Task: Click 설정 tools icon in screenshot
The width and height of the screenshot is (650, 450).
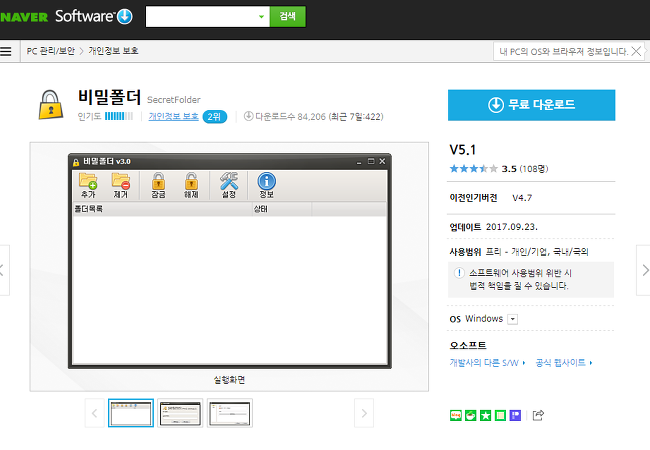Action: click(228, 185)
